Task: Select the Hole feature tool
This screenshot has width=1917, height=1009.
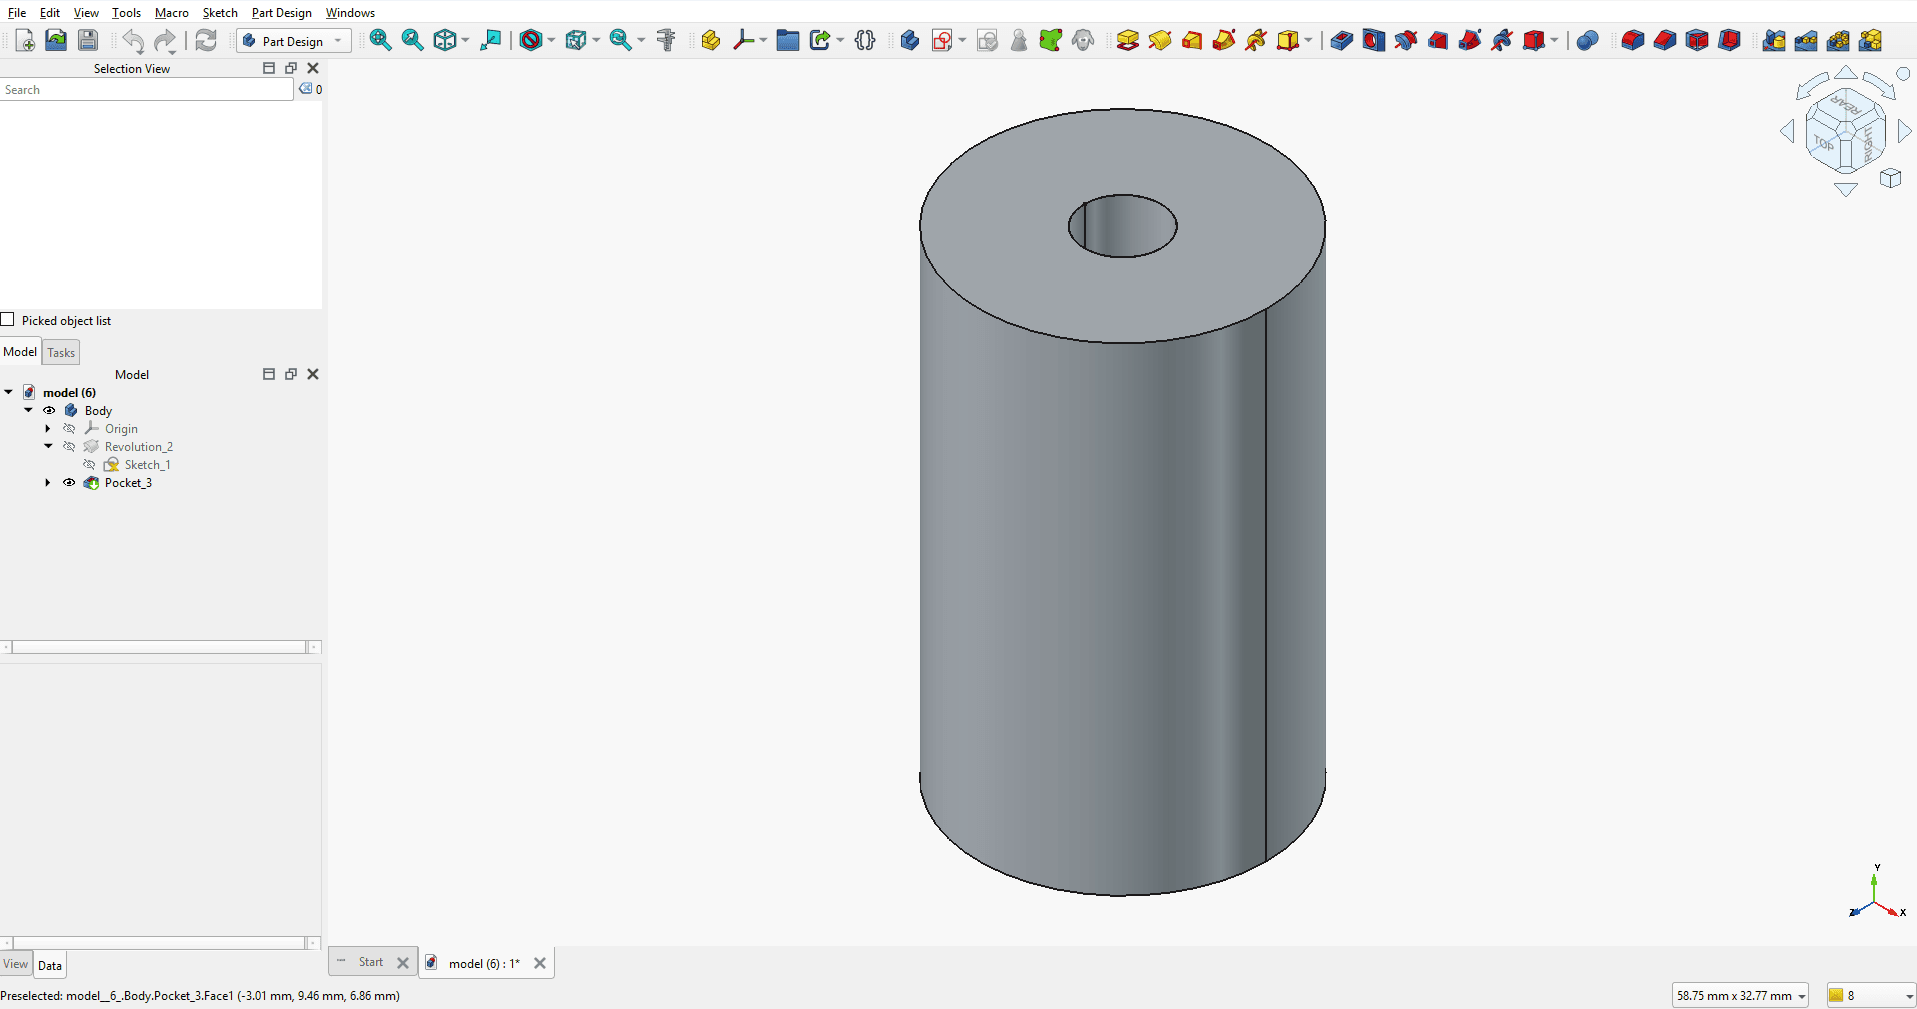Action: click(1374, 40)
